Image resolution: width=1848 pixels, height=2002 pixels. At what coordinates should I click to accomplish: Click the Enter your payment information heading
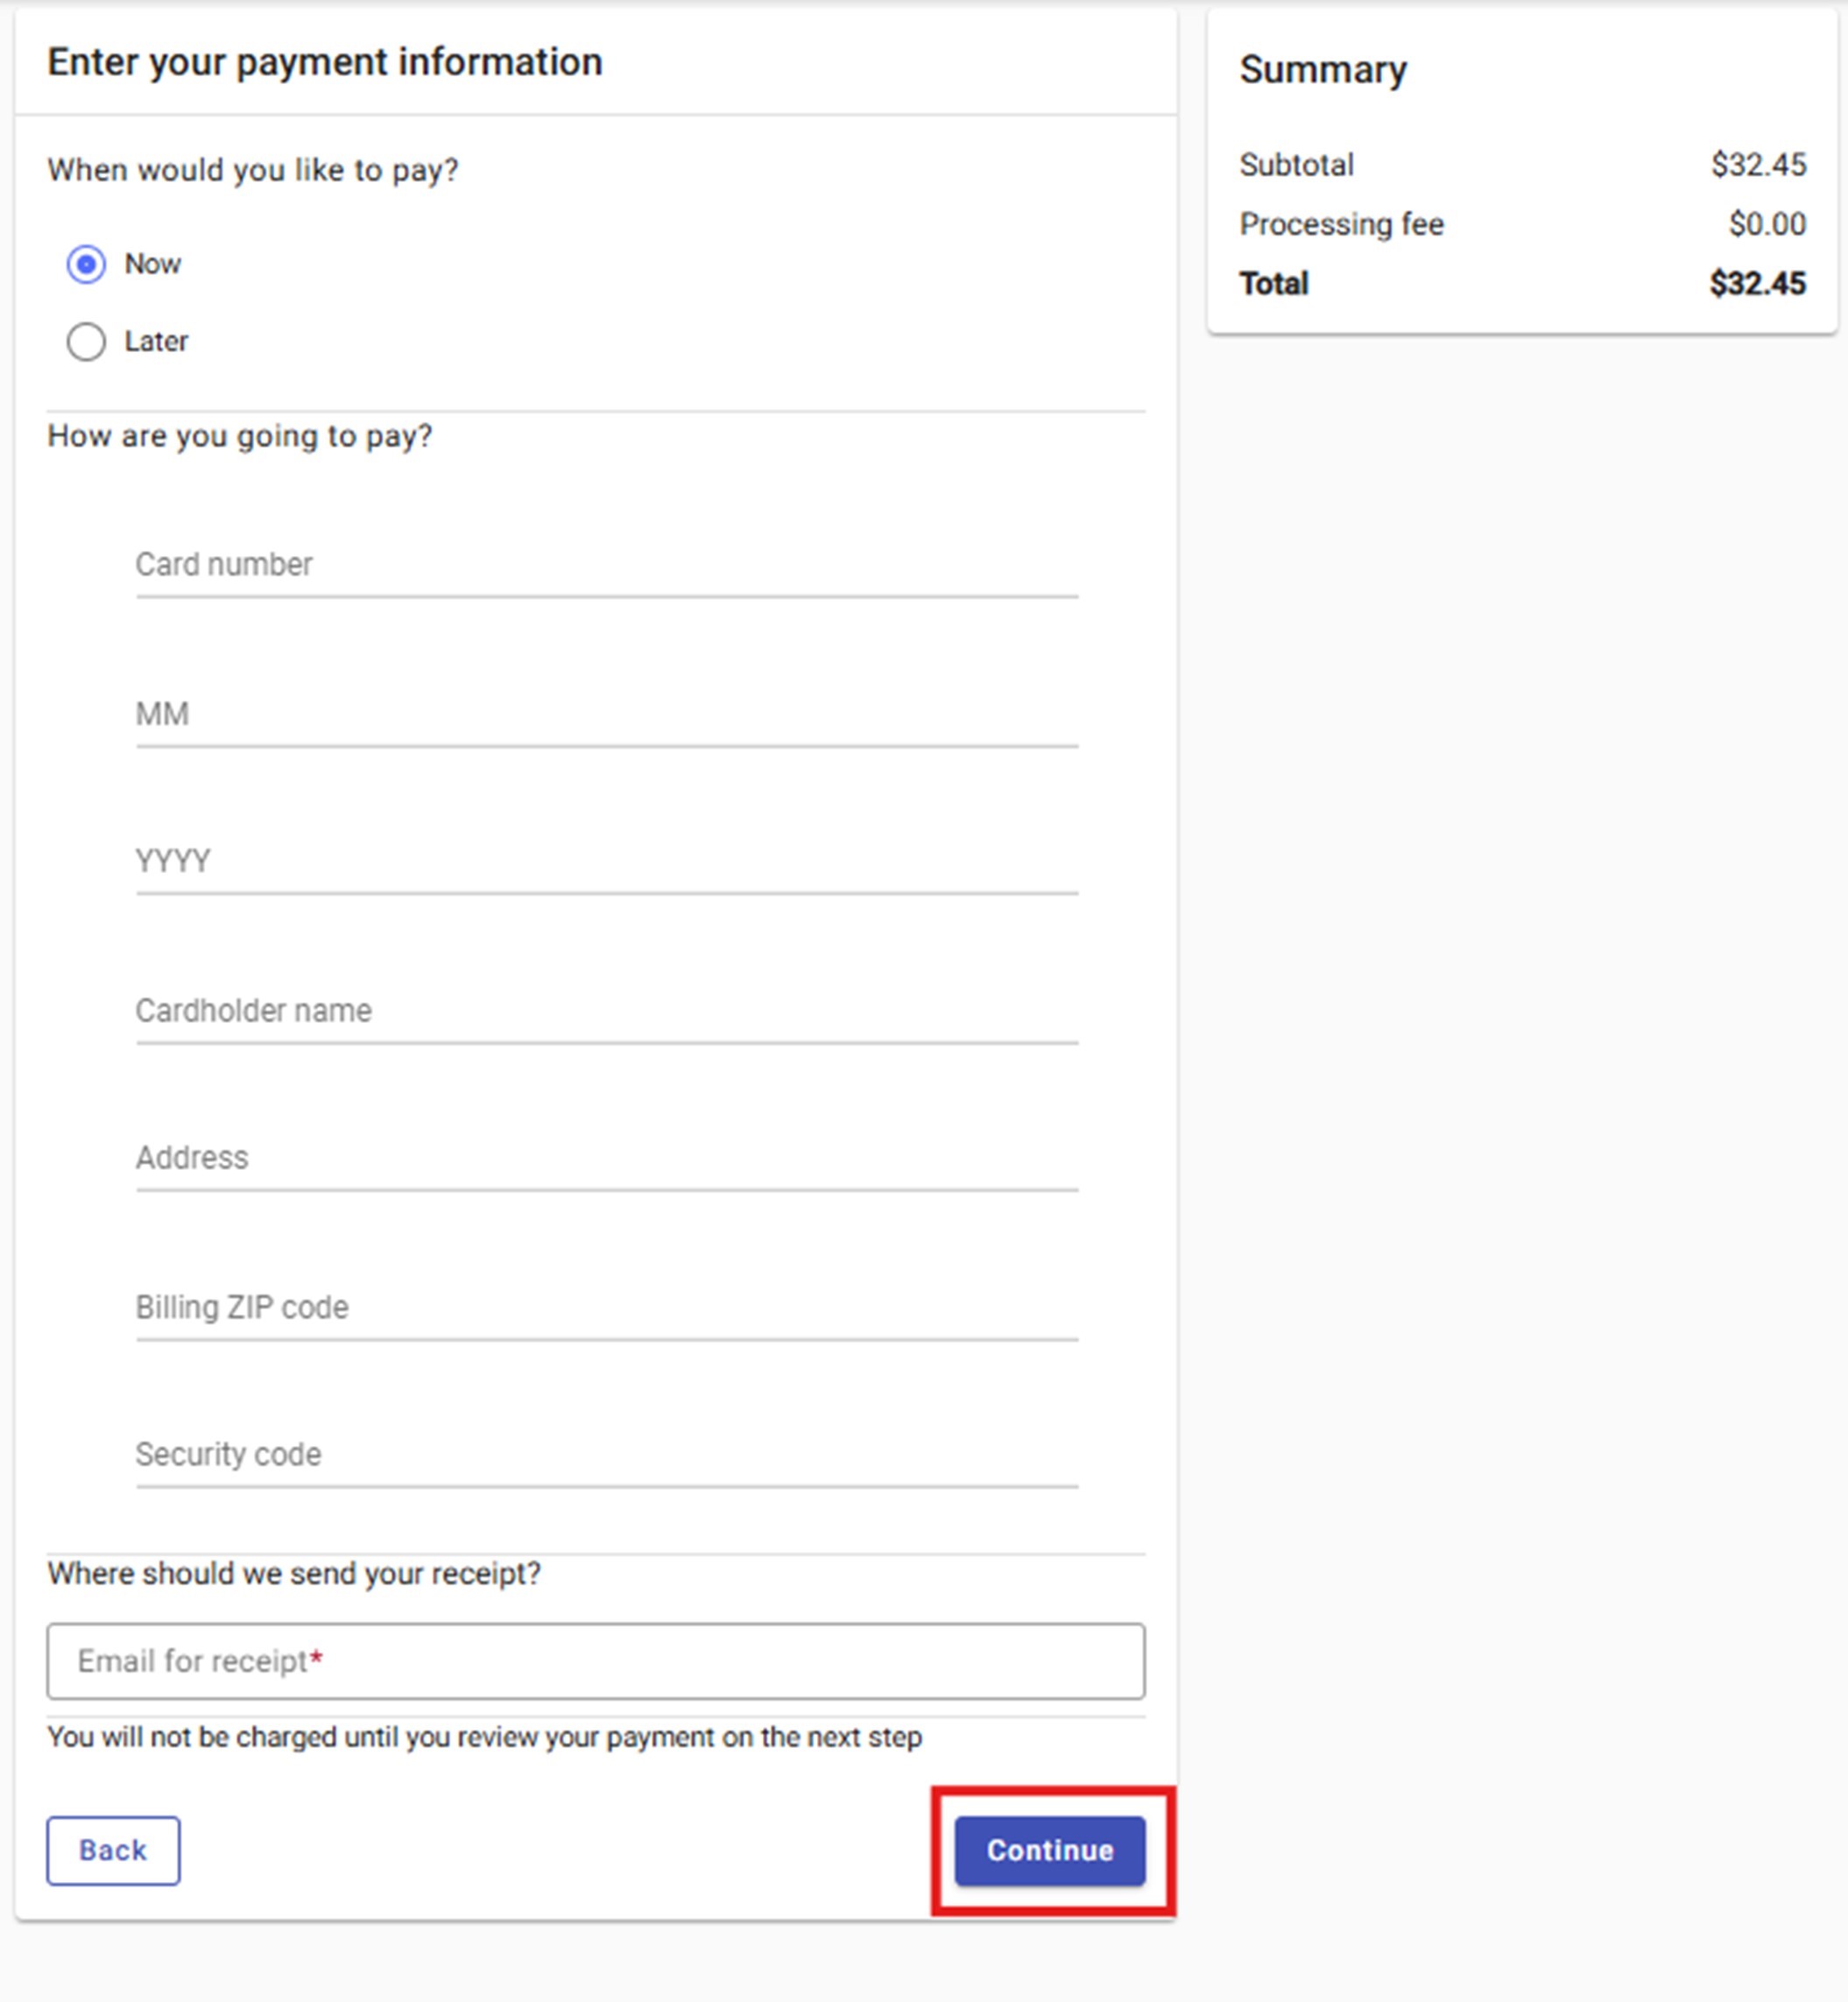(324, 61)
